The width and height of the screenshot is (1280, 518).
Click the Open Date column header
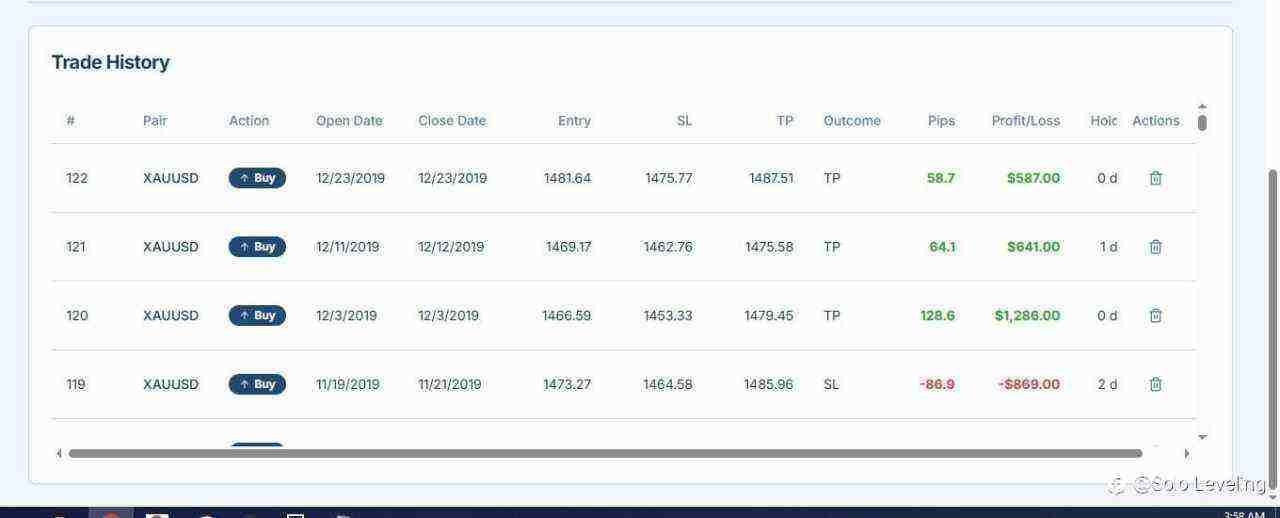coord(349,121)
